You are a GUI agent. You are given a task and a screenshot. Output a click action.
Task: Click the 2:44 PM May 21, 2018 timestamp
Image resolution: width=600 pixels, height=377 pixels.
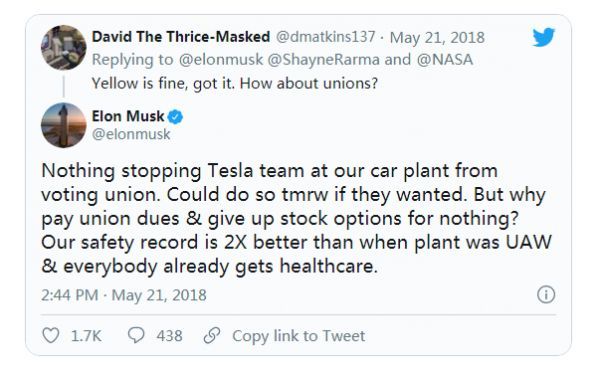124,295
